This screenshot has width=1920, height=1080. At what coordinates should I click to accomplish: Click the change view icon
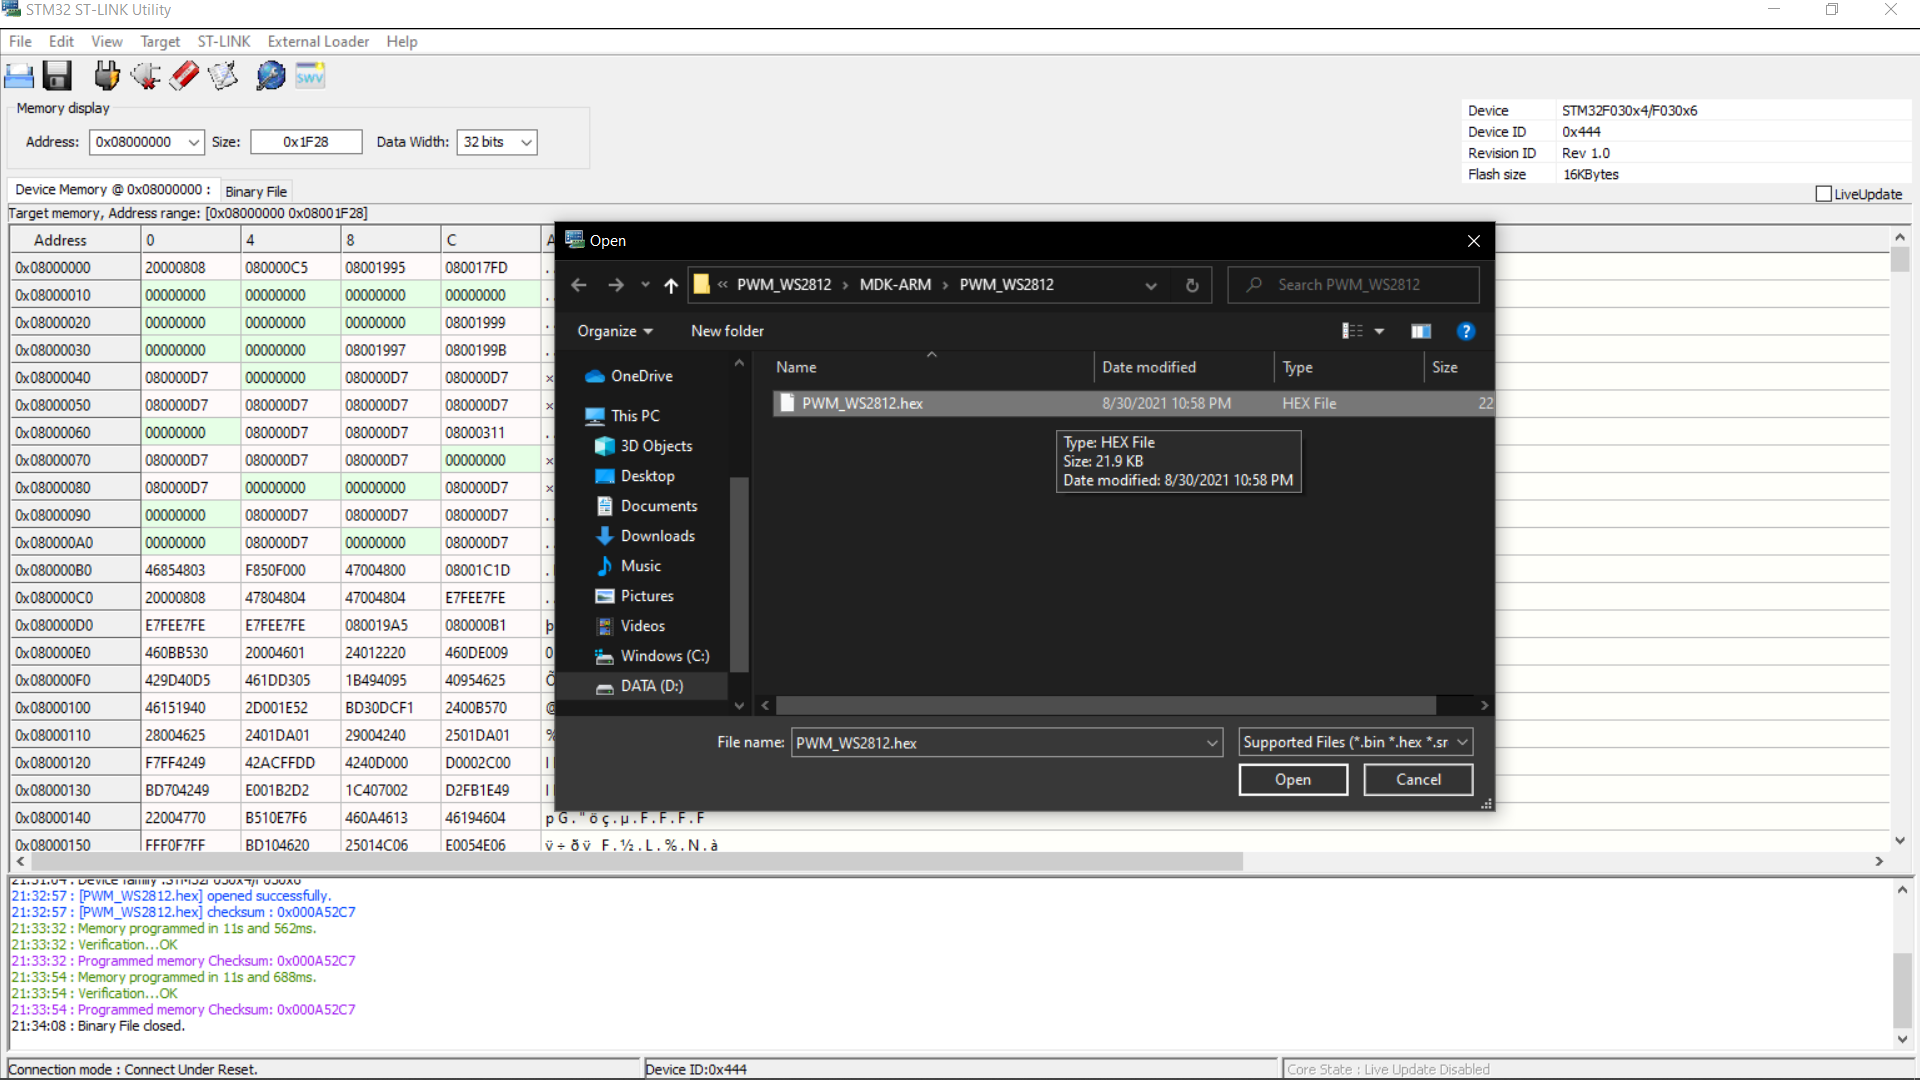[x=1353, y=331]
